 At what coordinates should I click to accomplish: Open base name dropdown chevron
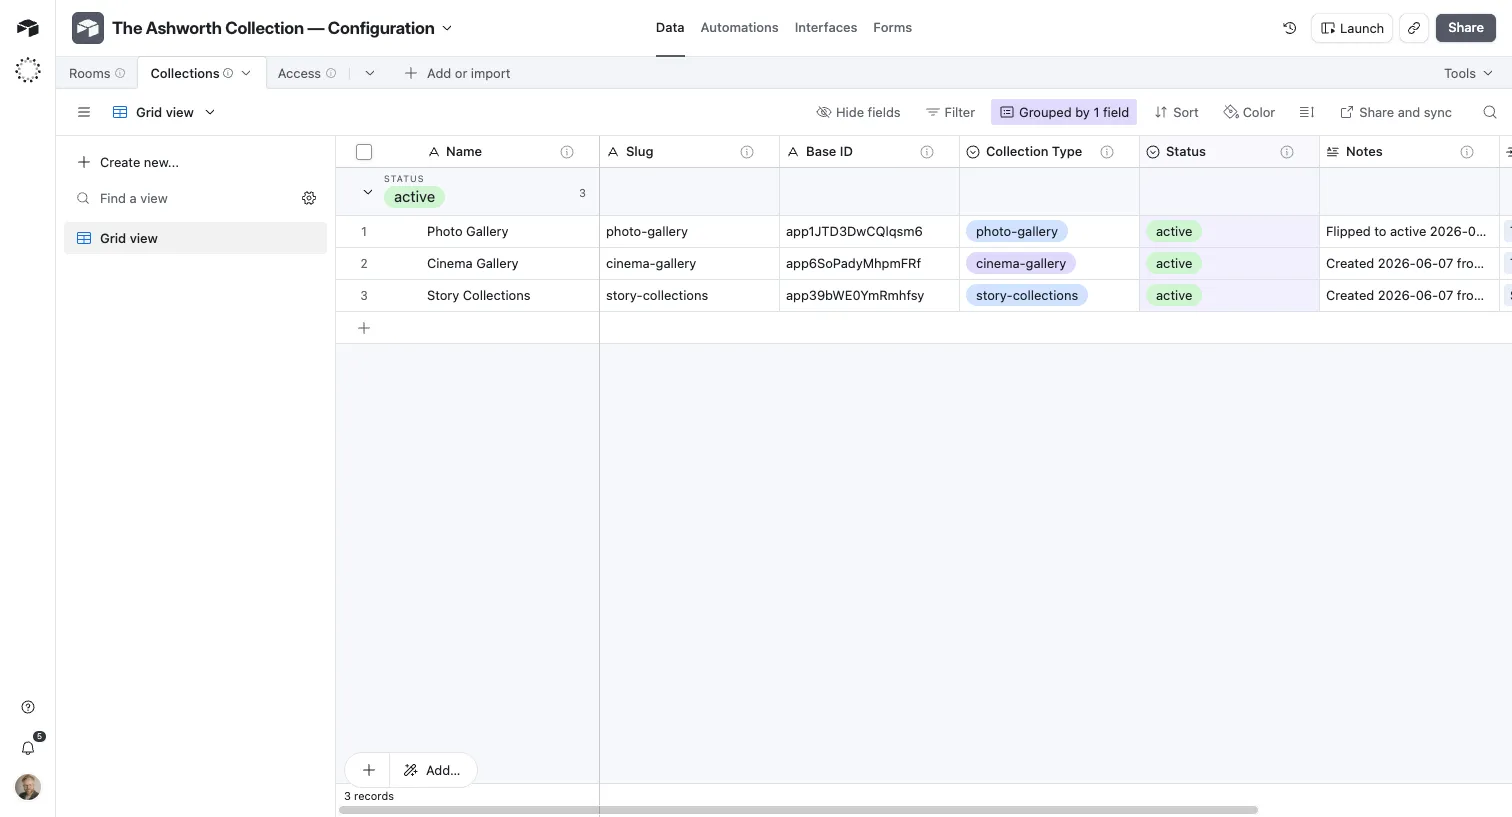point(447,28)
